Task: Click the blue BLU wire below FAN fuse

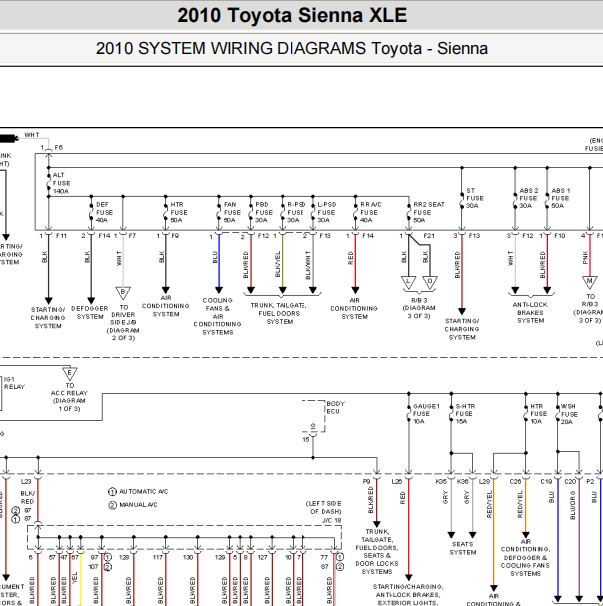Action: 219,261
